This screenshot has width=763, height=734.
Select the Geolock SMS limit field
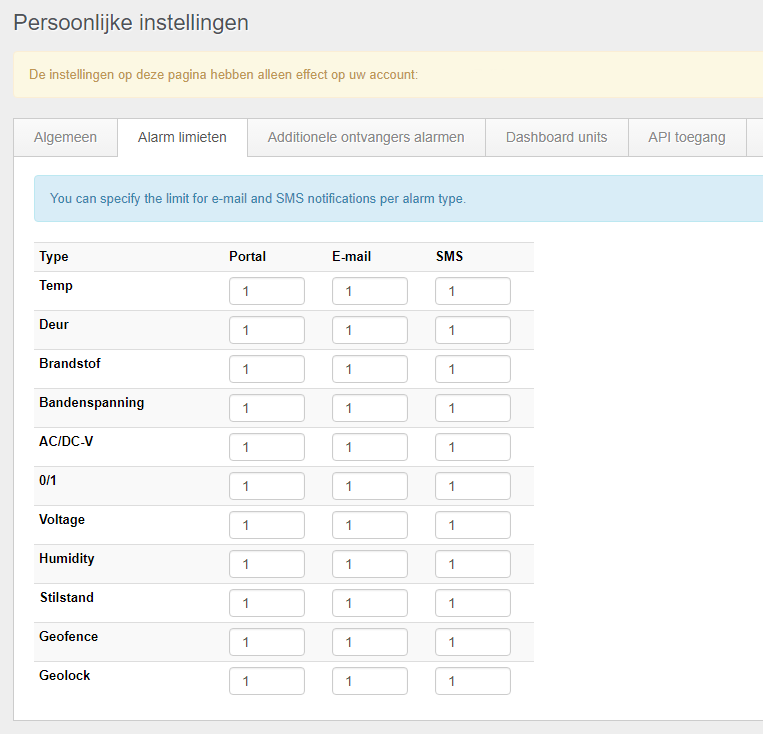pyautogui.click(x=473, y=681)
